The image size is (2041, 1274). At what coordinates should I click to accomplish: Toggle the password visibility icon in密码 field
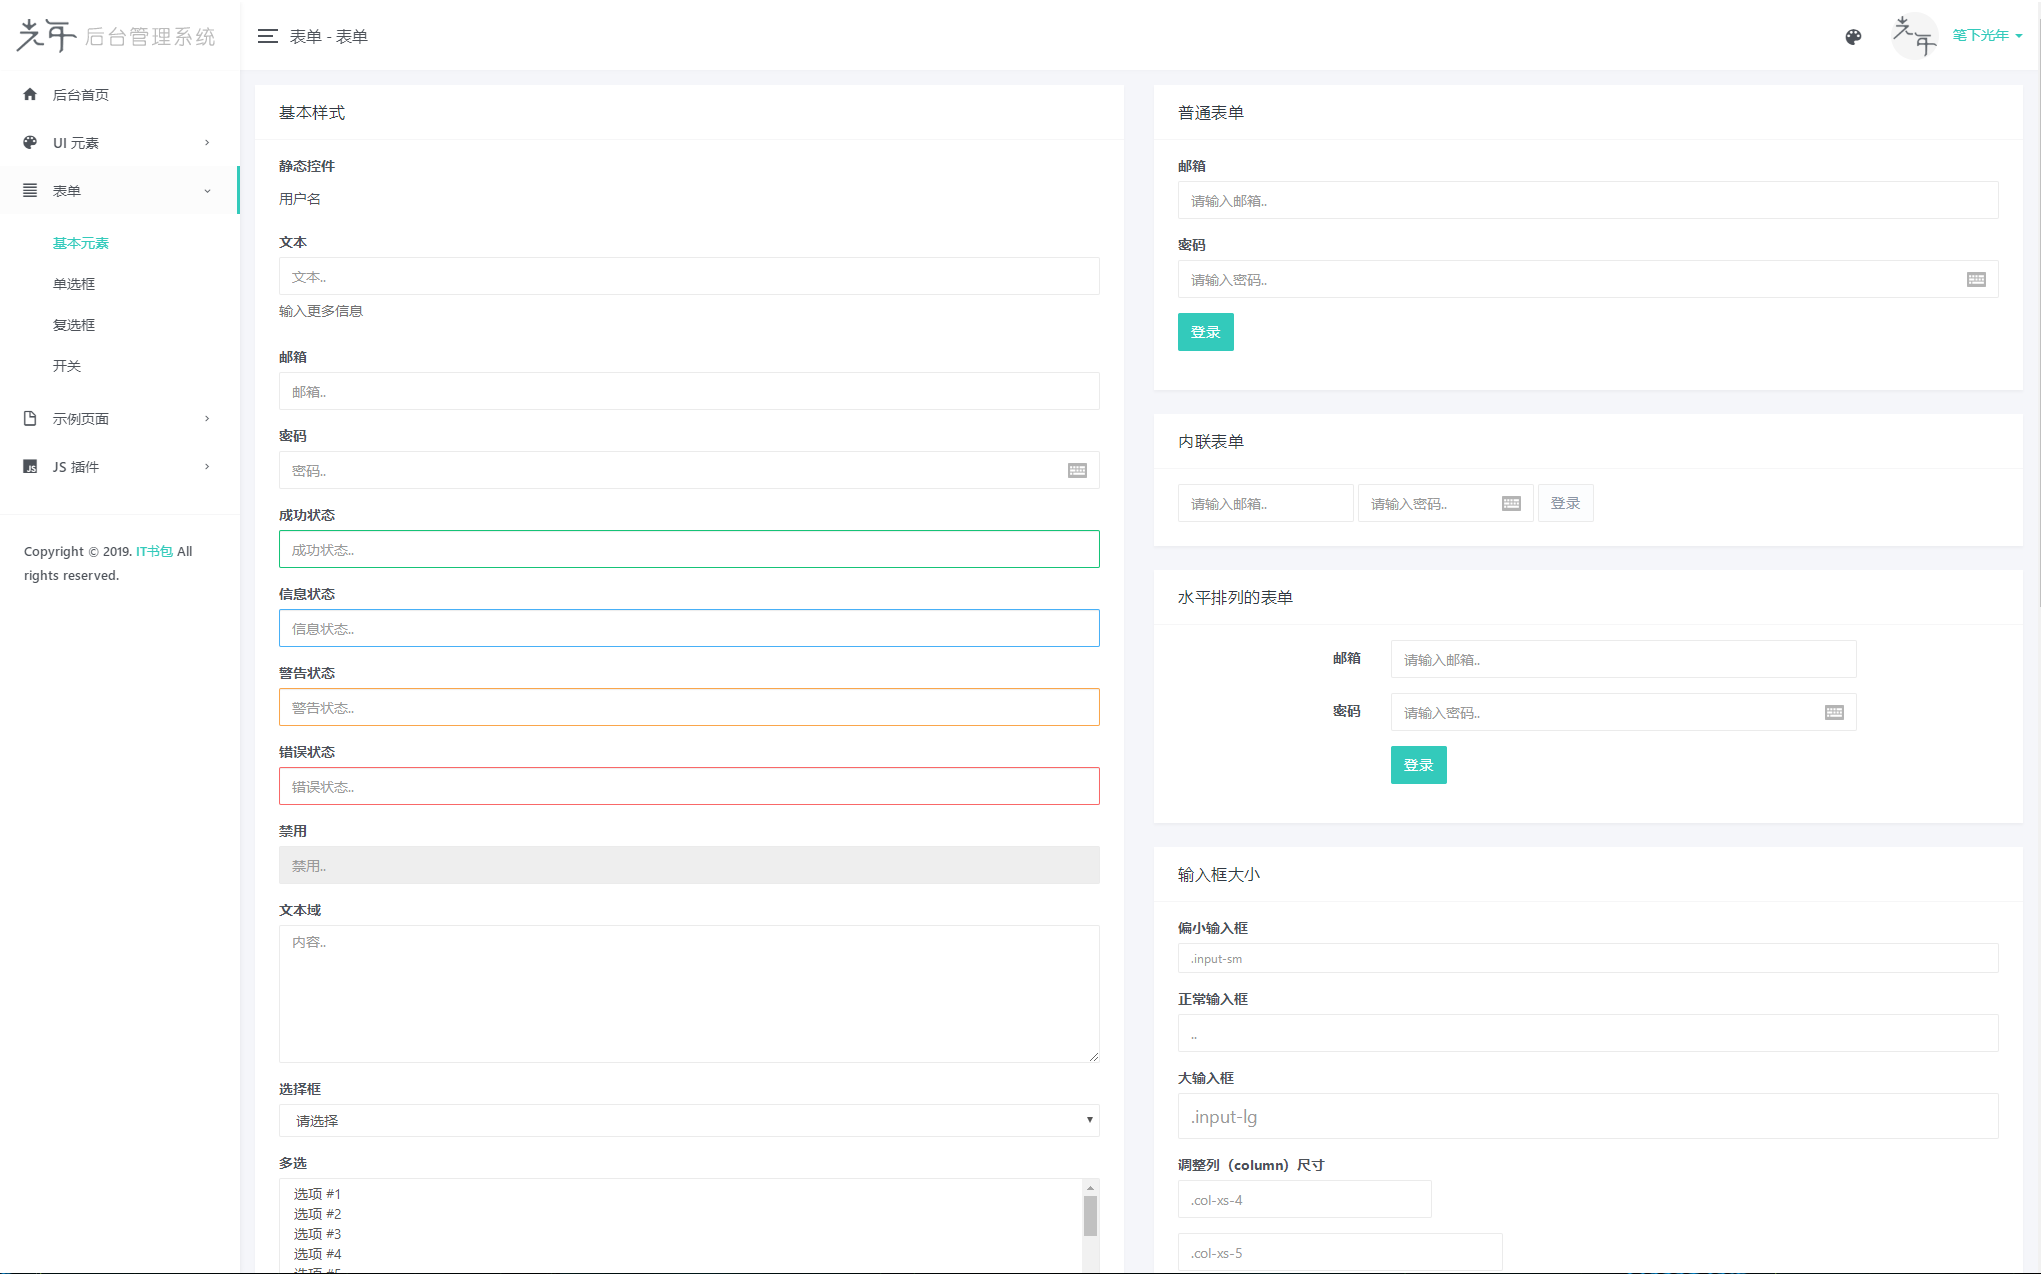tap(1077, 470)
